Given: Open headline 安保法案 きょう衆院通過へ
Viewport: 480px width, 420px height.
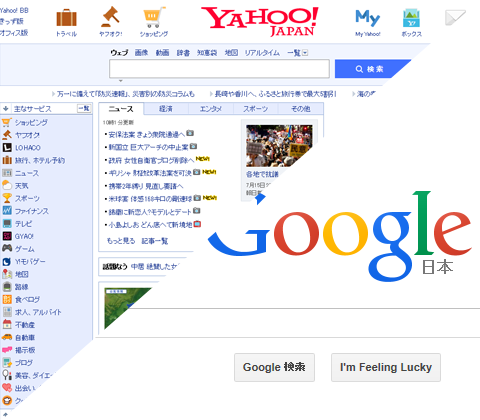Looking at the screenshot, I should coord(146,135).
